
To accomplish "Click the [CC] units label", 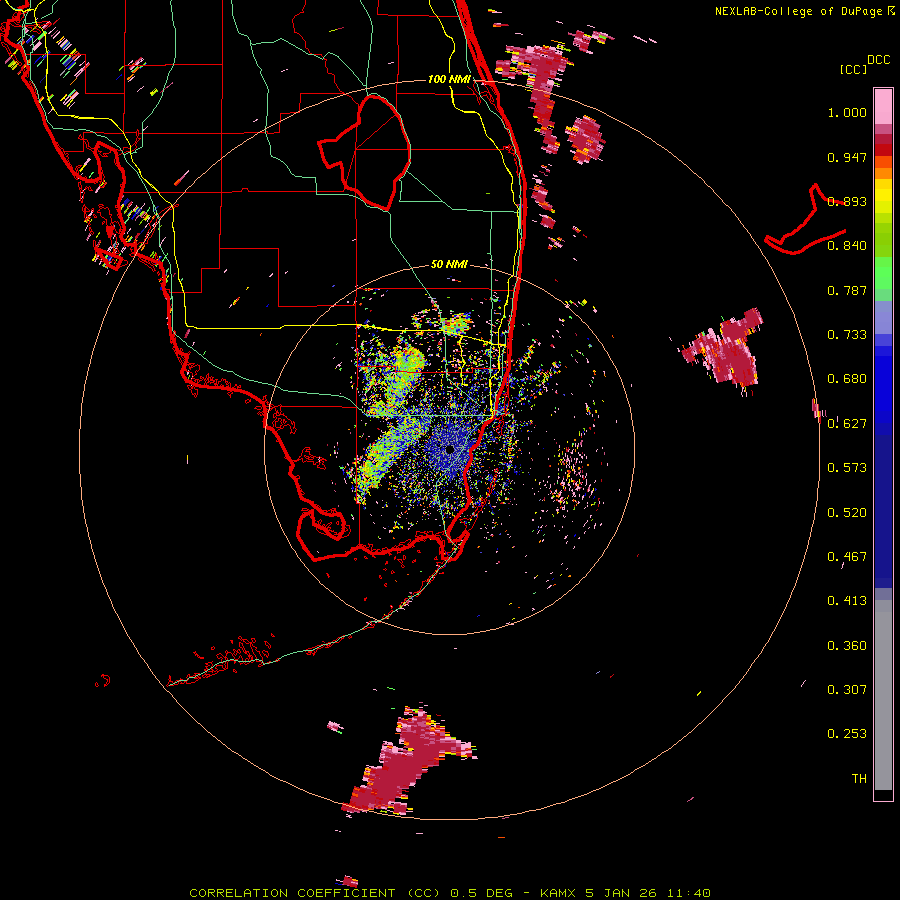I will (x=854, y=69).
